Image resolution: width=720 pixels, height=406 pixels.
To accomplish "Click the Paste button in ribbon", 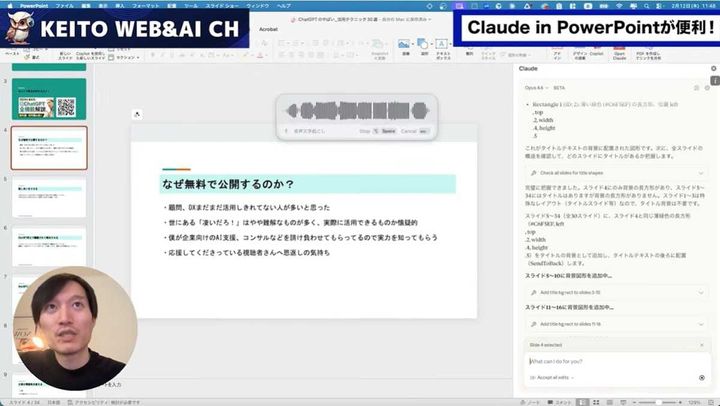I will [x=12, y=53].
